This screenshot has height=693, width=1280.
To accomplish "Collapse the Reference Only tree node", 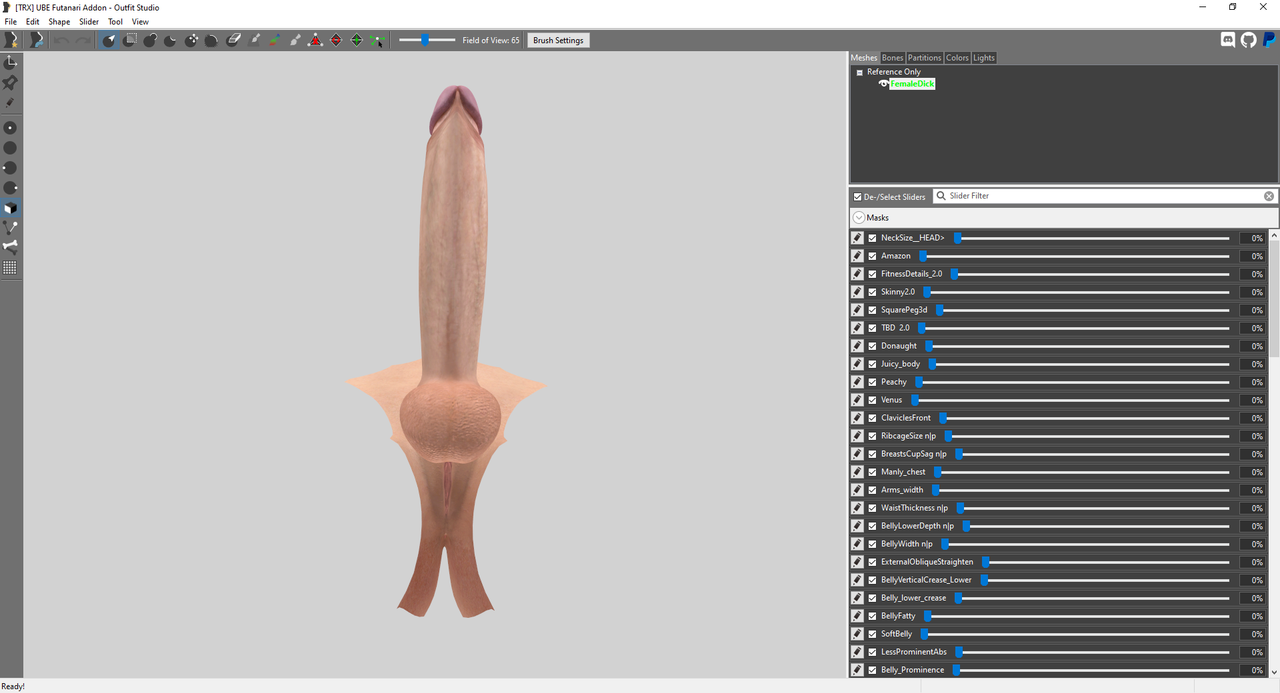I will (x=859, y=72).
